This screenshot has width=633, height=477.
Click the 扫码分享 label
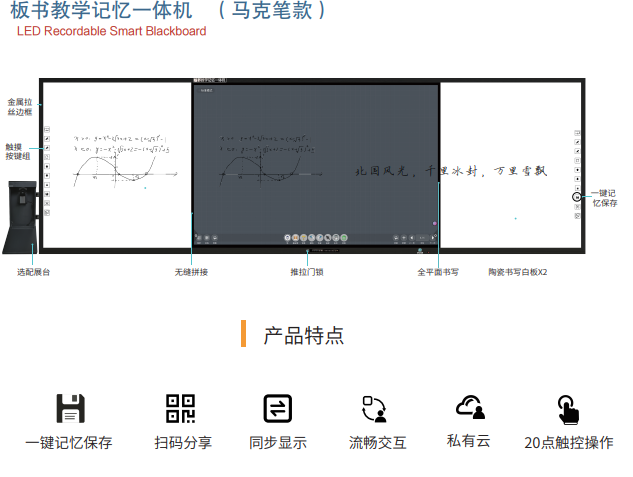pyautogui.click(x=183, y=442)
